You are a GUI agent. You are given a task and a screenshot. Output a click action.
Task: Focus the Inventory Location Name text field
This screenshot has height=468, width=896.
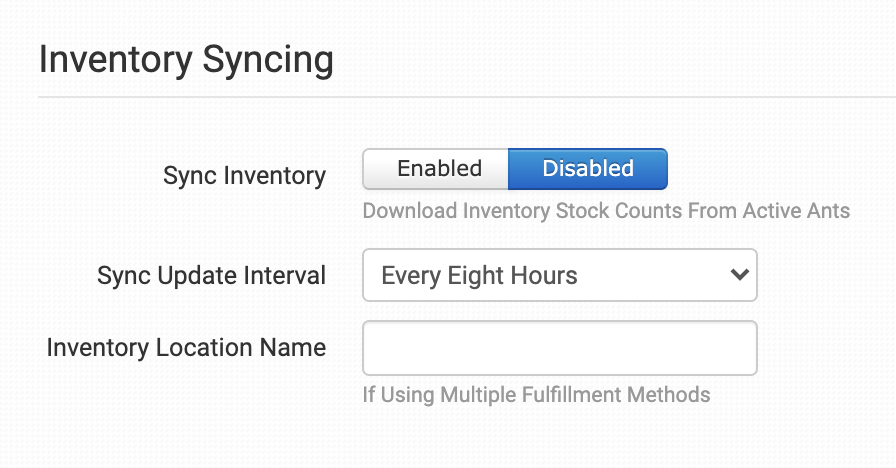559,348
